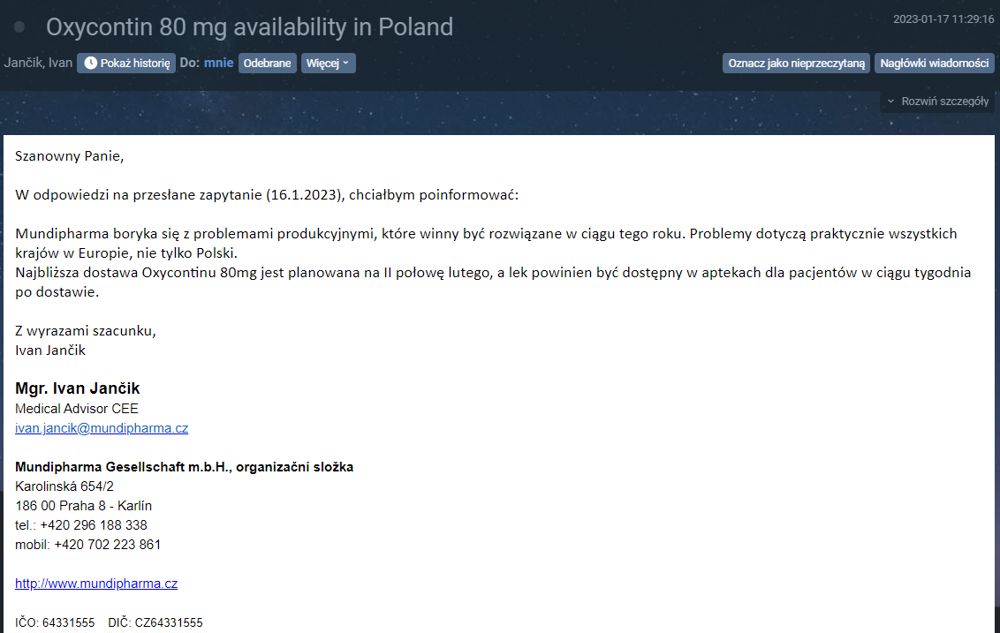Viewport: 1000px width, 633px height.
Task: Click the Mgr. Ivan Jančik signature name
Action: (x=77, y=388)
